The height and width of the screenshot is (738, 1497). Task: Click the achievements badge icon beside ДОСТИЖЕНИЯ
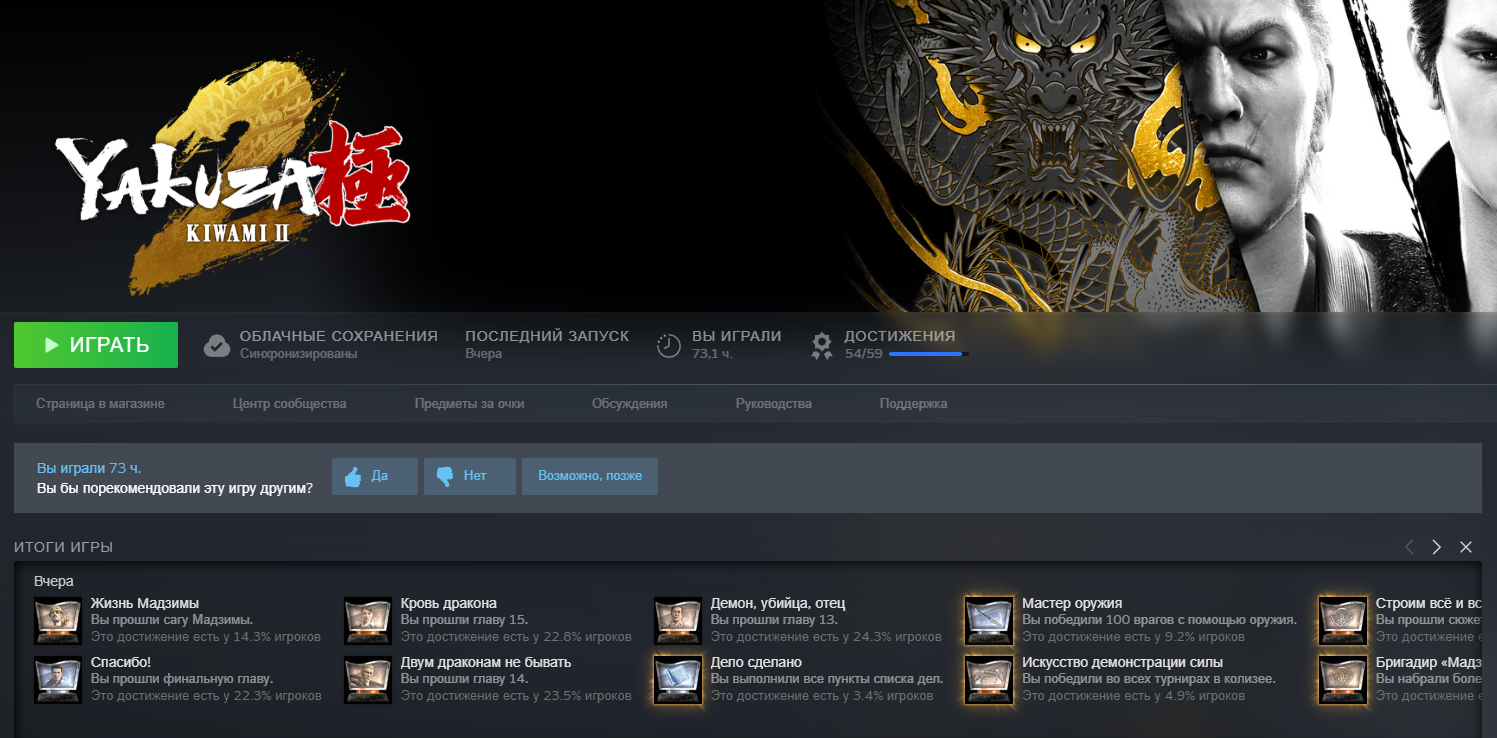822,346
